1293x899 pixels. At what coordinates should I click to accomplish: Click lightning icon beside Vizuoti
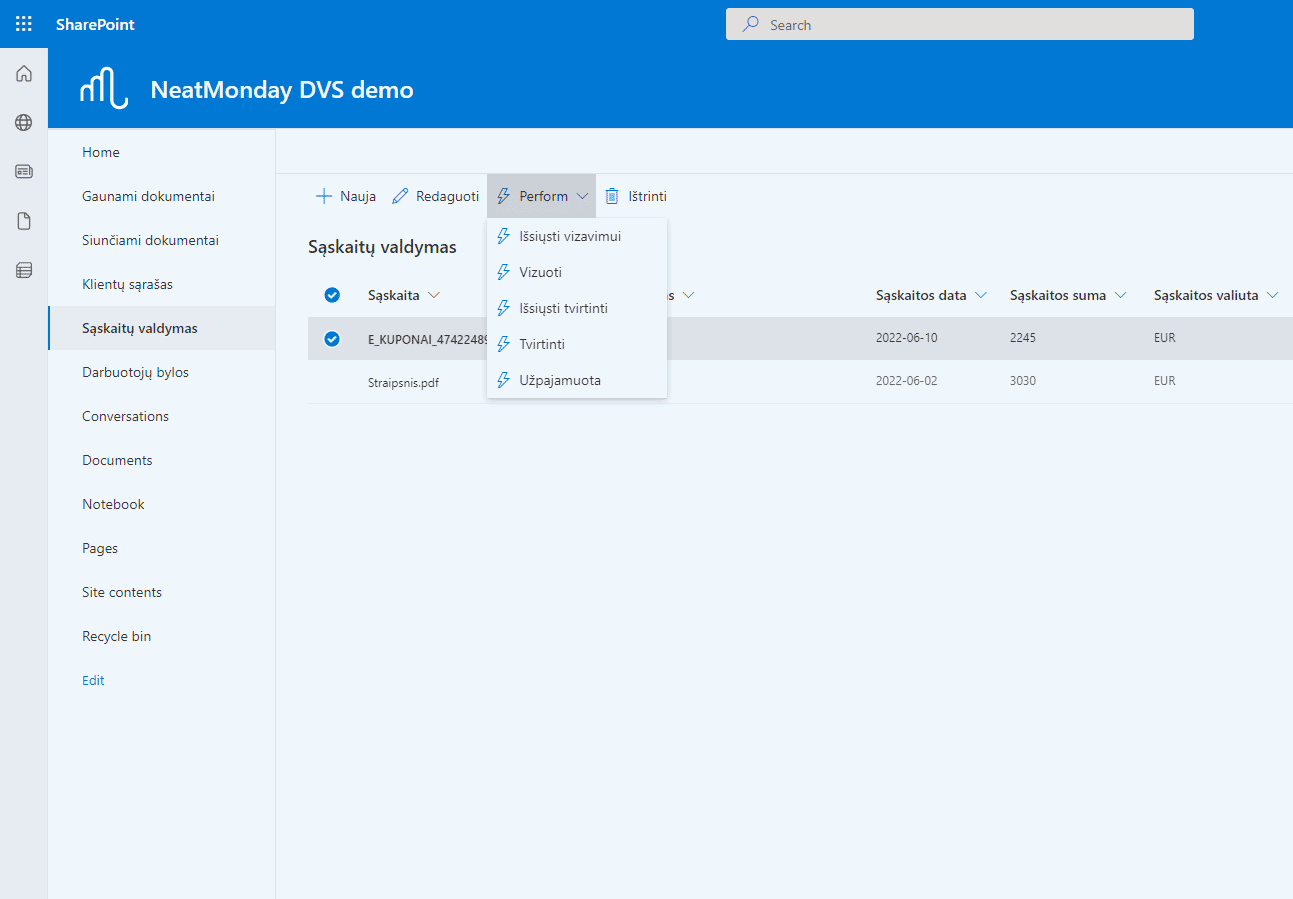point(504,272)
